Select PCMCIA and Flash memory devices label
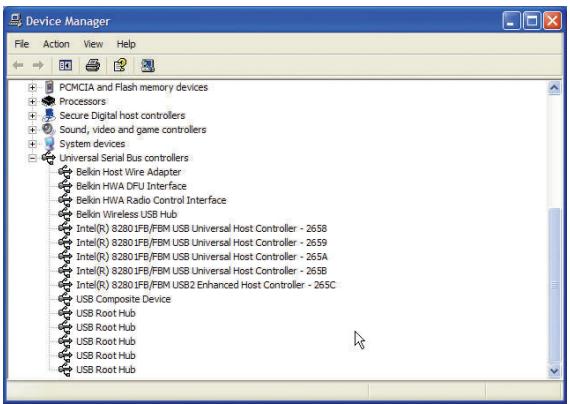This screenshot has height=404, width=570. pyautogui.click(x=133, y=87)
